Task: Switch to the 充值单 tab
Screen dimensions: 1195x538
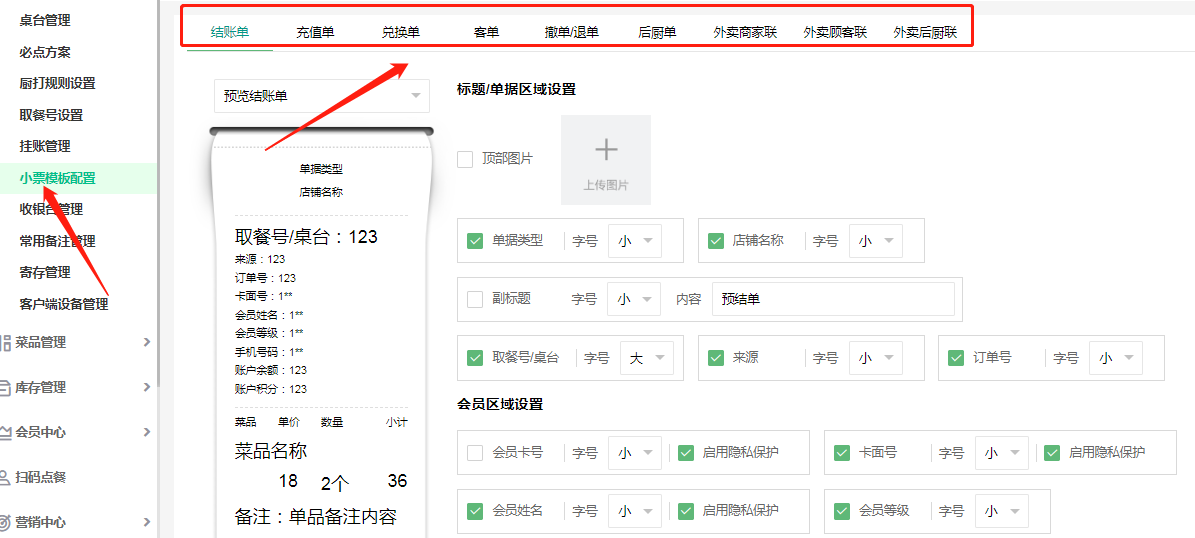Action: click(x=315, y=32)
